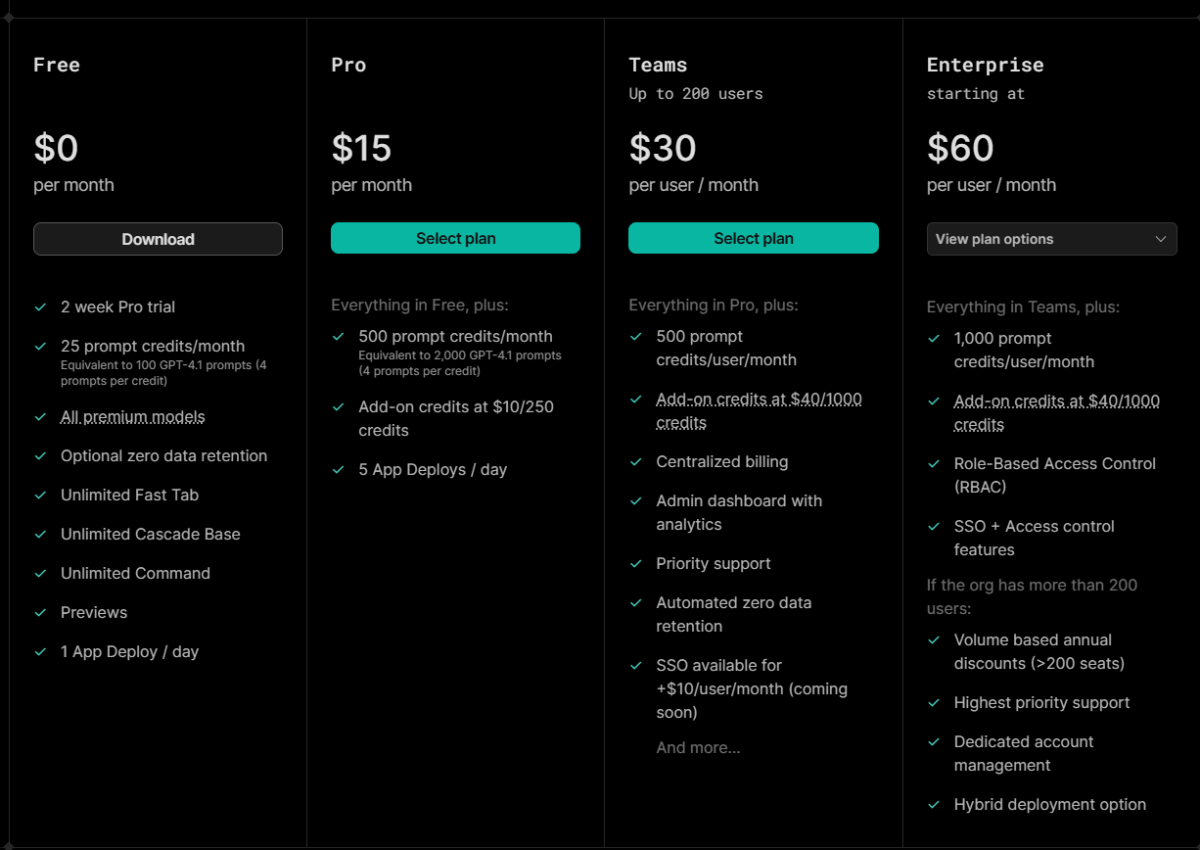Open Enterprise Add-on credits at $40/1000 link
1200x850 pixels.
[x=1057, y=413]
